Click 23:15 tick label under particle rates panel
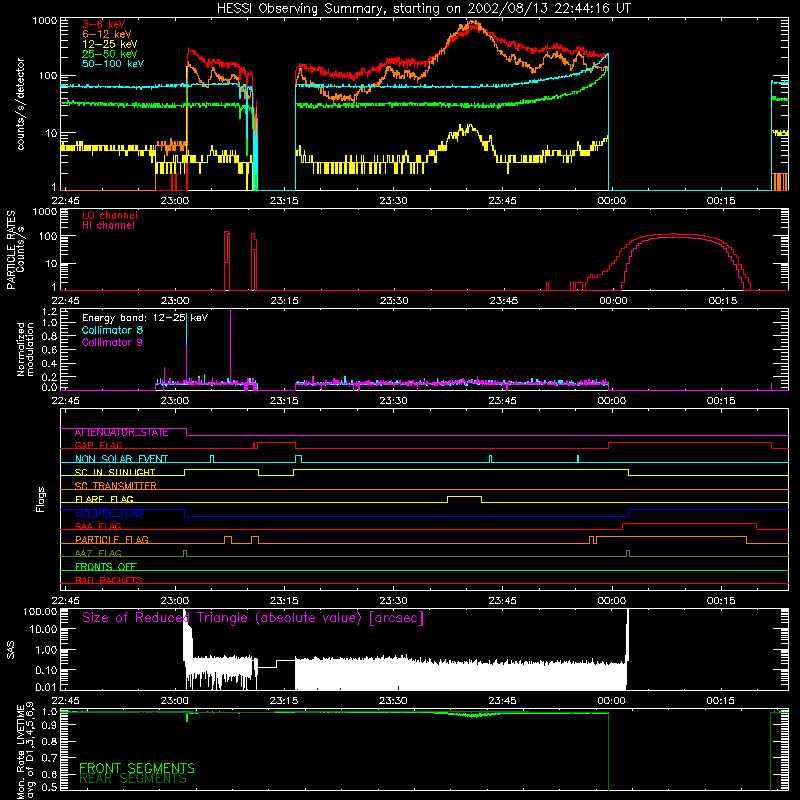 [284, 301]
